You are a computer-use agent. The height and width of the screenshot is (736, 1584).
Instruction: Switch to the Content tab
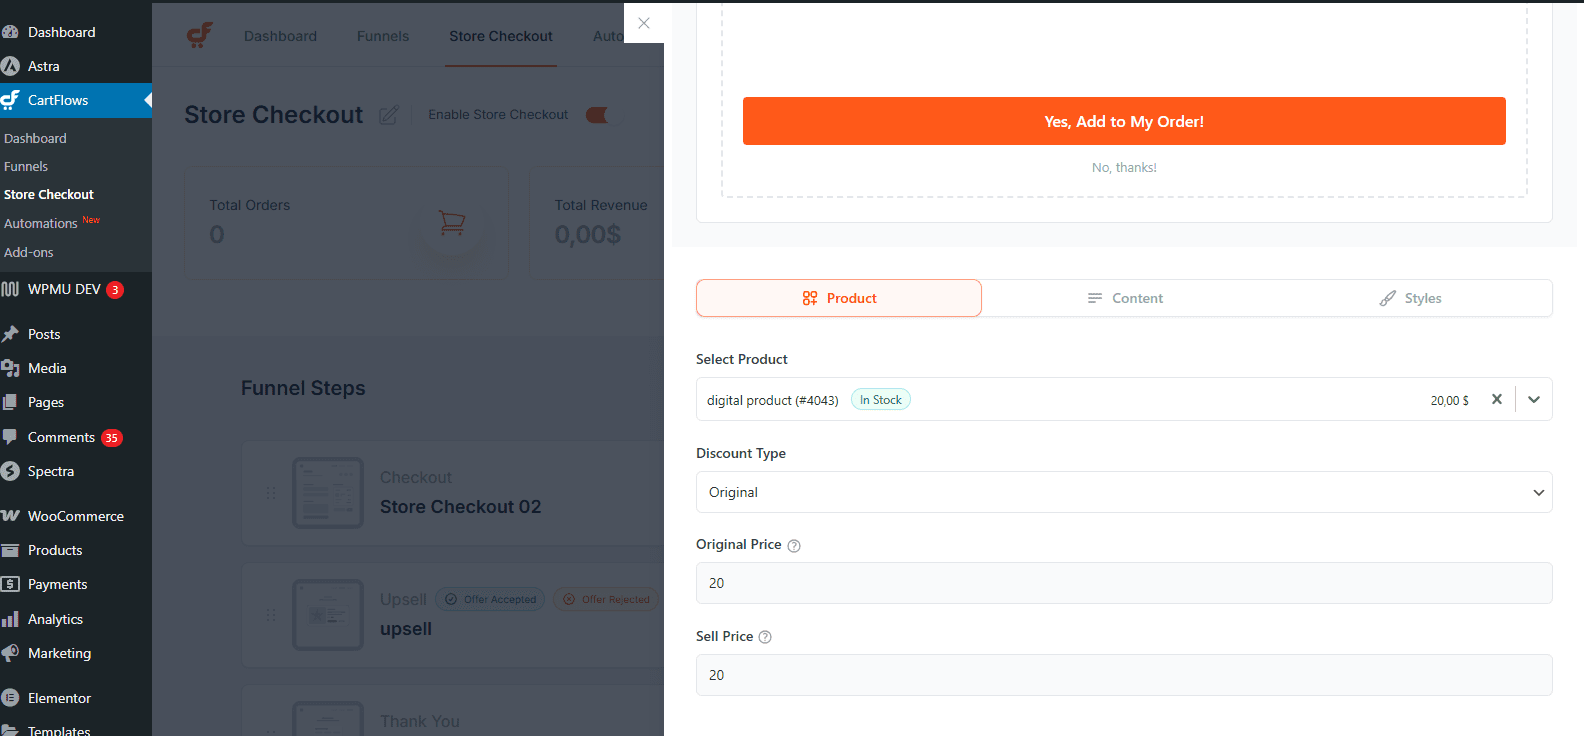(x=1125, y=298)
